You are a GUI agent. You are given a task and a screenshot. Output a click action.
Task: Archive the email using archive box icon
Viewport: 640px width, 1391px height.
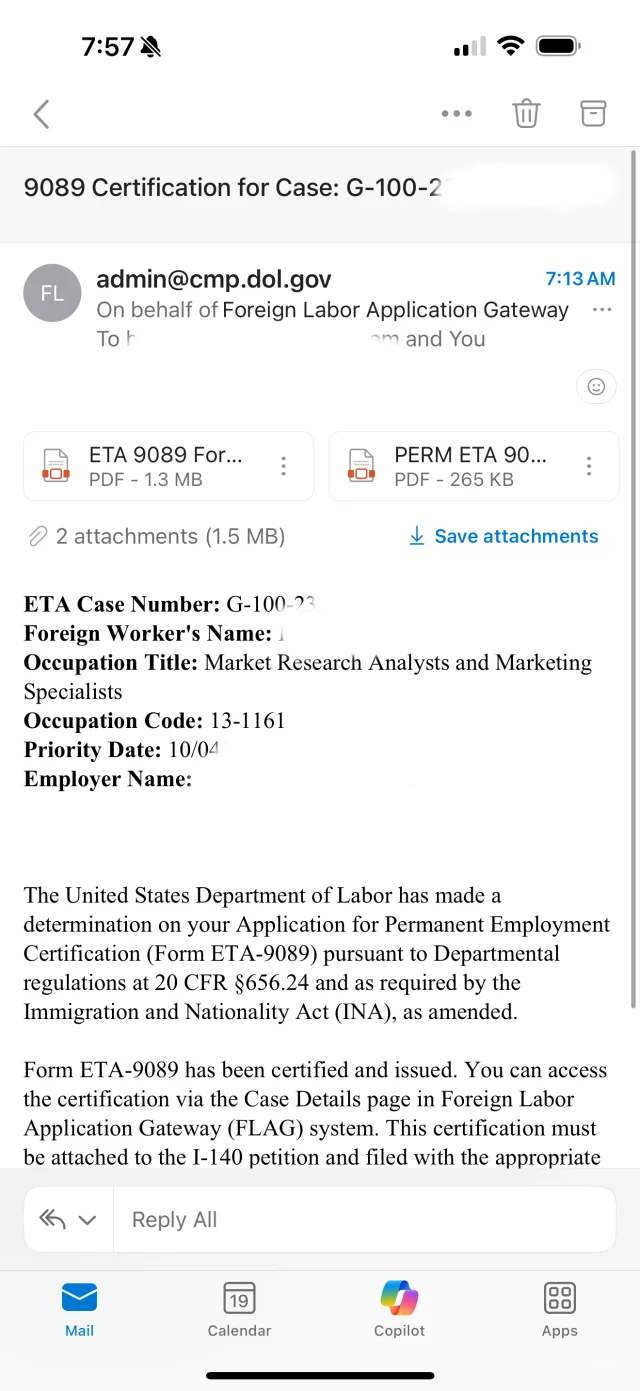coord(593,113)
